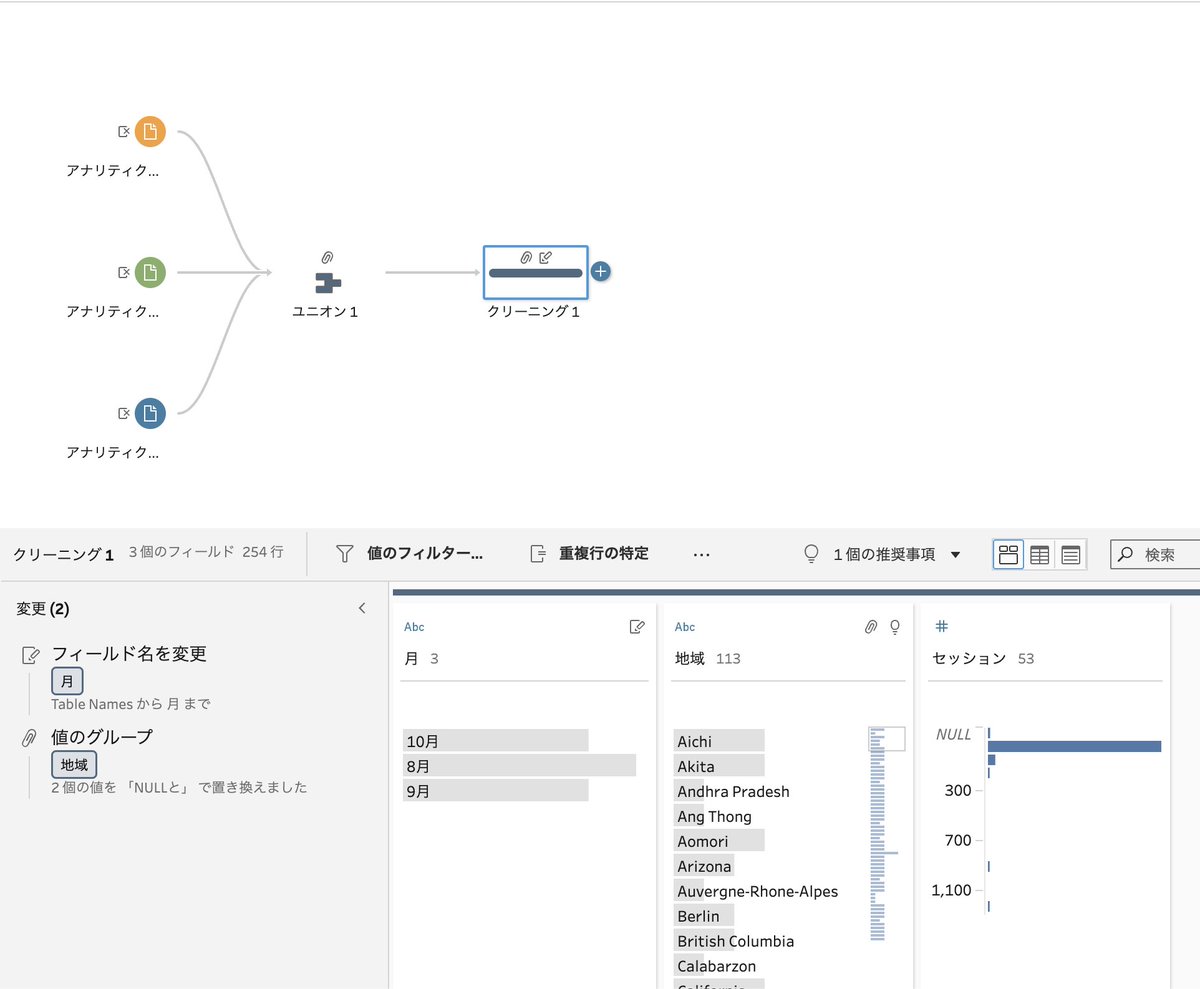
Task: Select the 8月 value
Action: (519, 766)
